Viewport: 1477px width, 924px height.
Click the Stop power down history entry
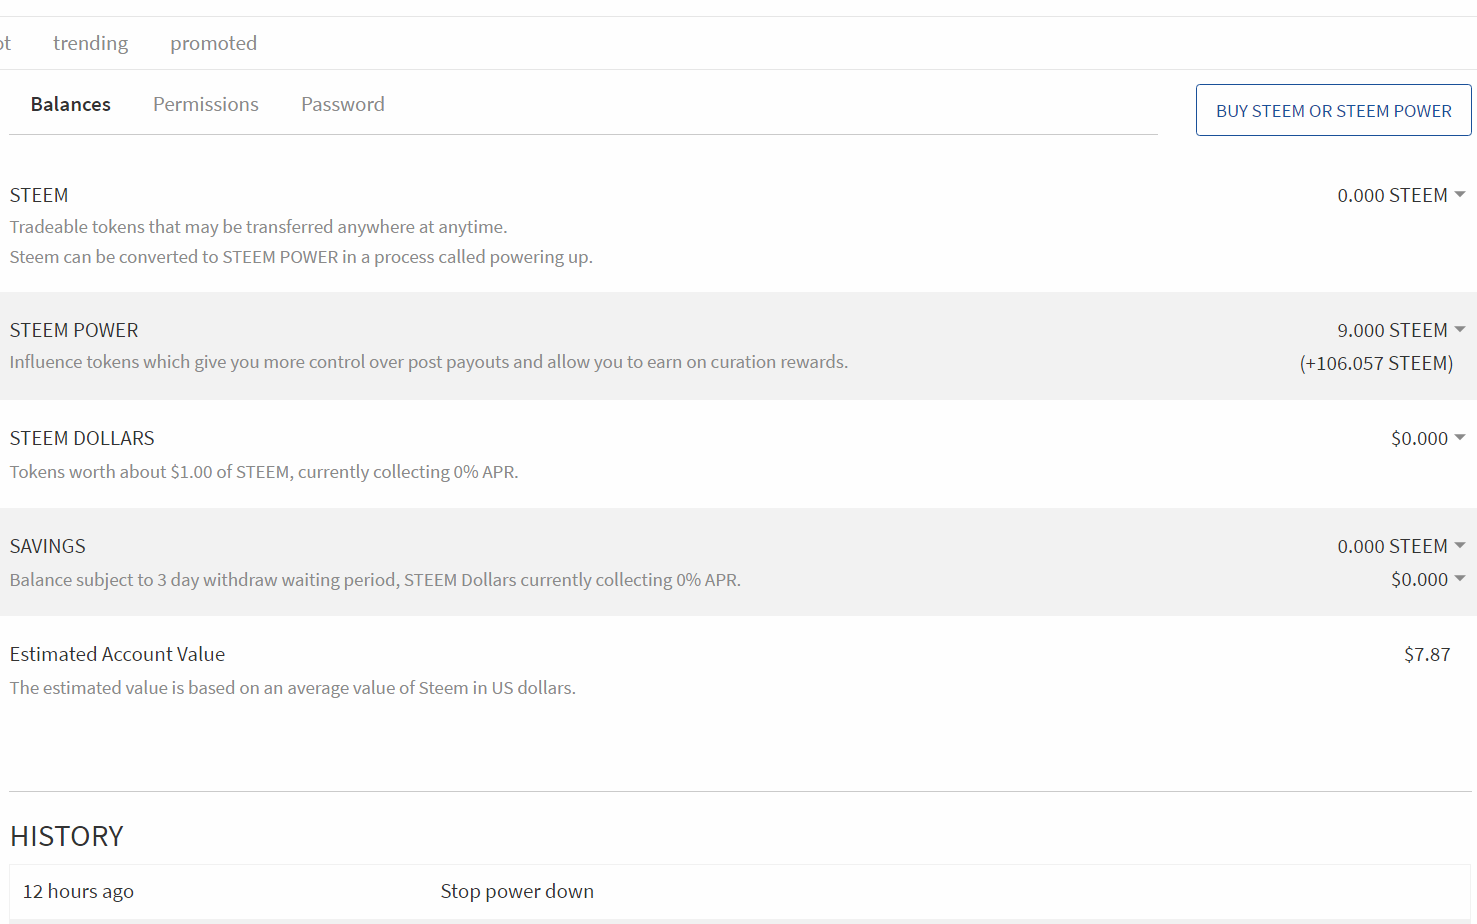click(x=517, y=891)
